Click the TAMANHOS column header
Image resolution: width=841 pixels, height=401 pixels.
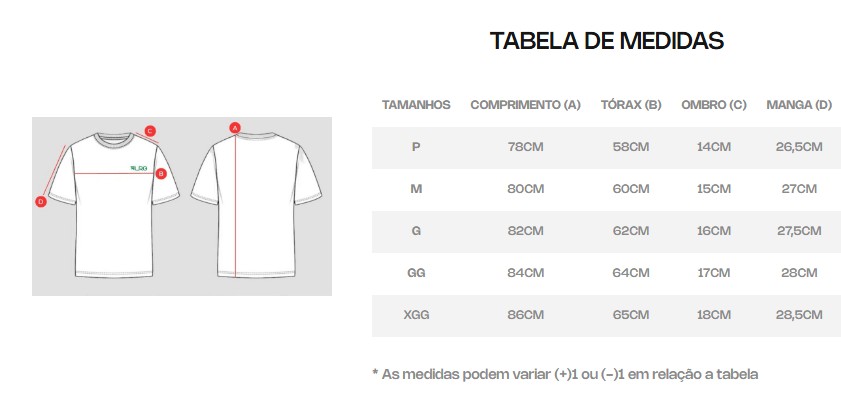point(416,104)
